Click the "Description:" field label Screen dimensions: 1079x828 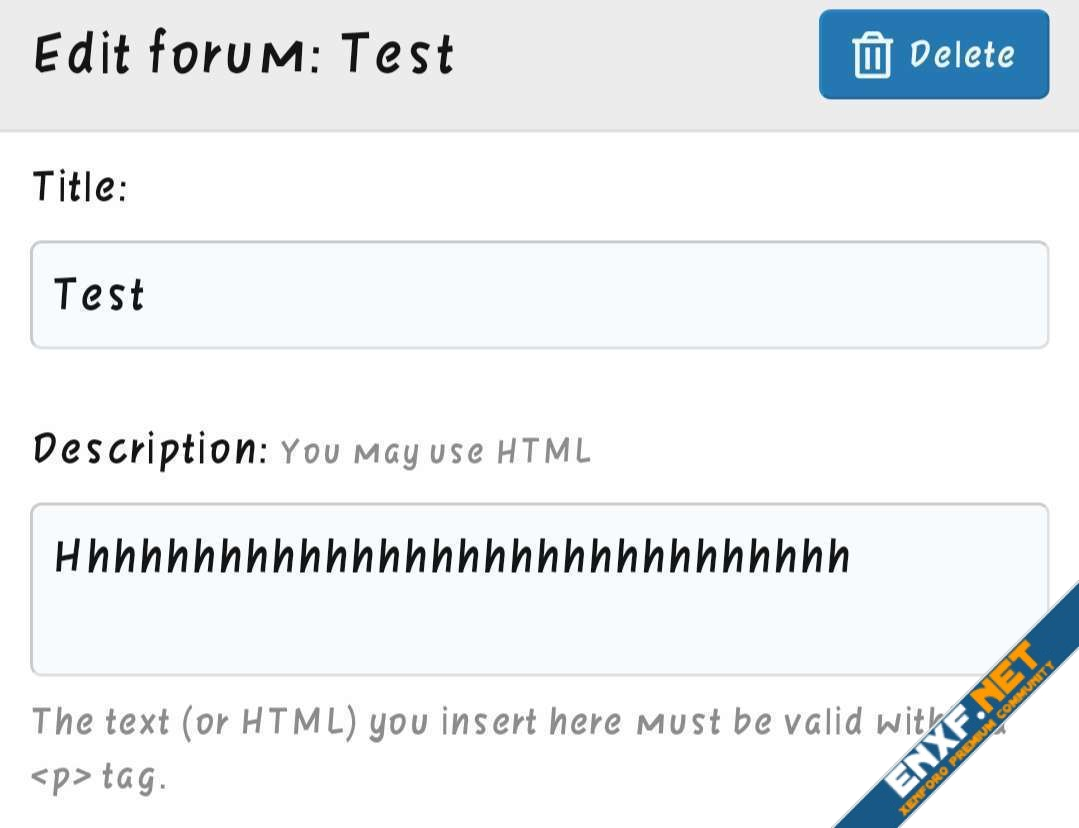click(x=150, y=449)
